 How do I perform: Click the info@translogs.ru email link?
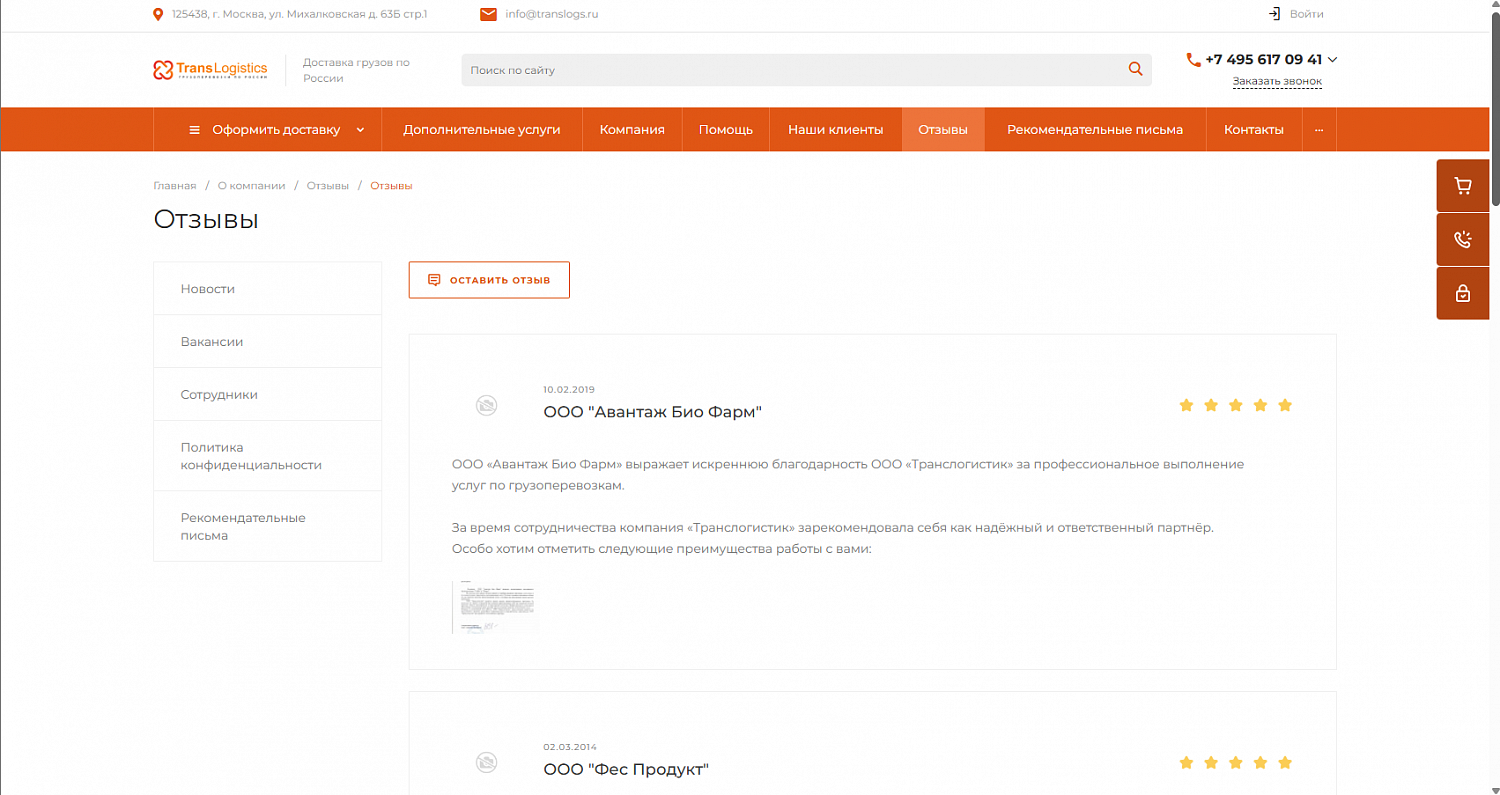click(x=552, y=14)
